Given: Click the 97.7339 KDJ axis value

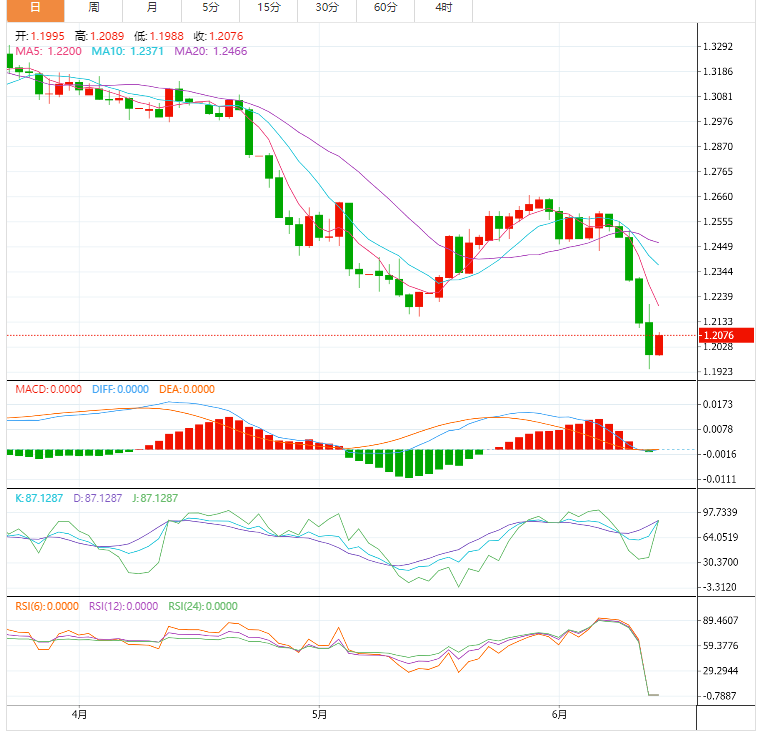Looking at the screenshot, I should pos(720,512).
